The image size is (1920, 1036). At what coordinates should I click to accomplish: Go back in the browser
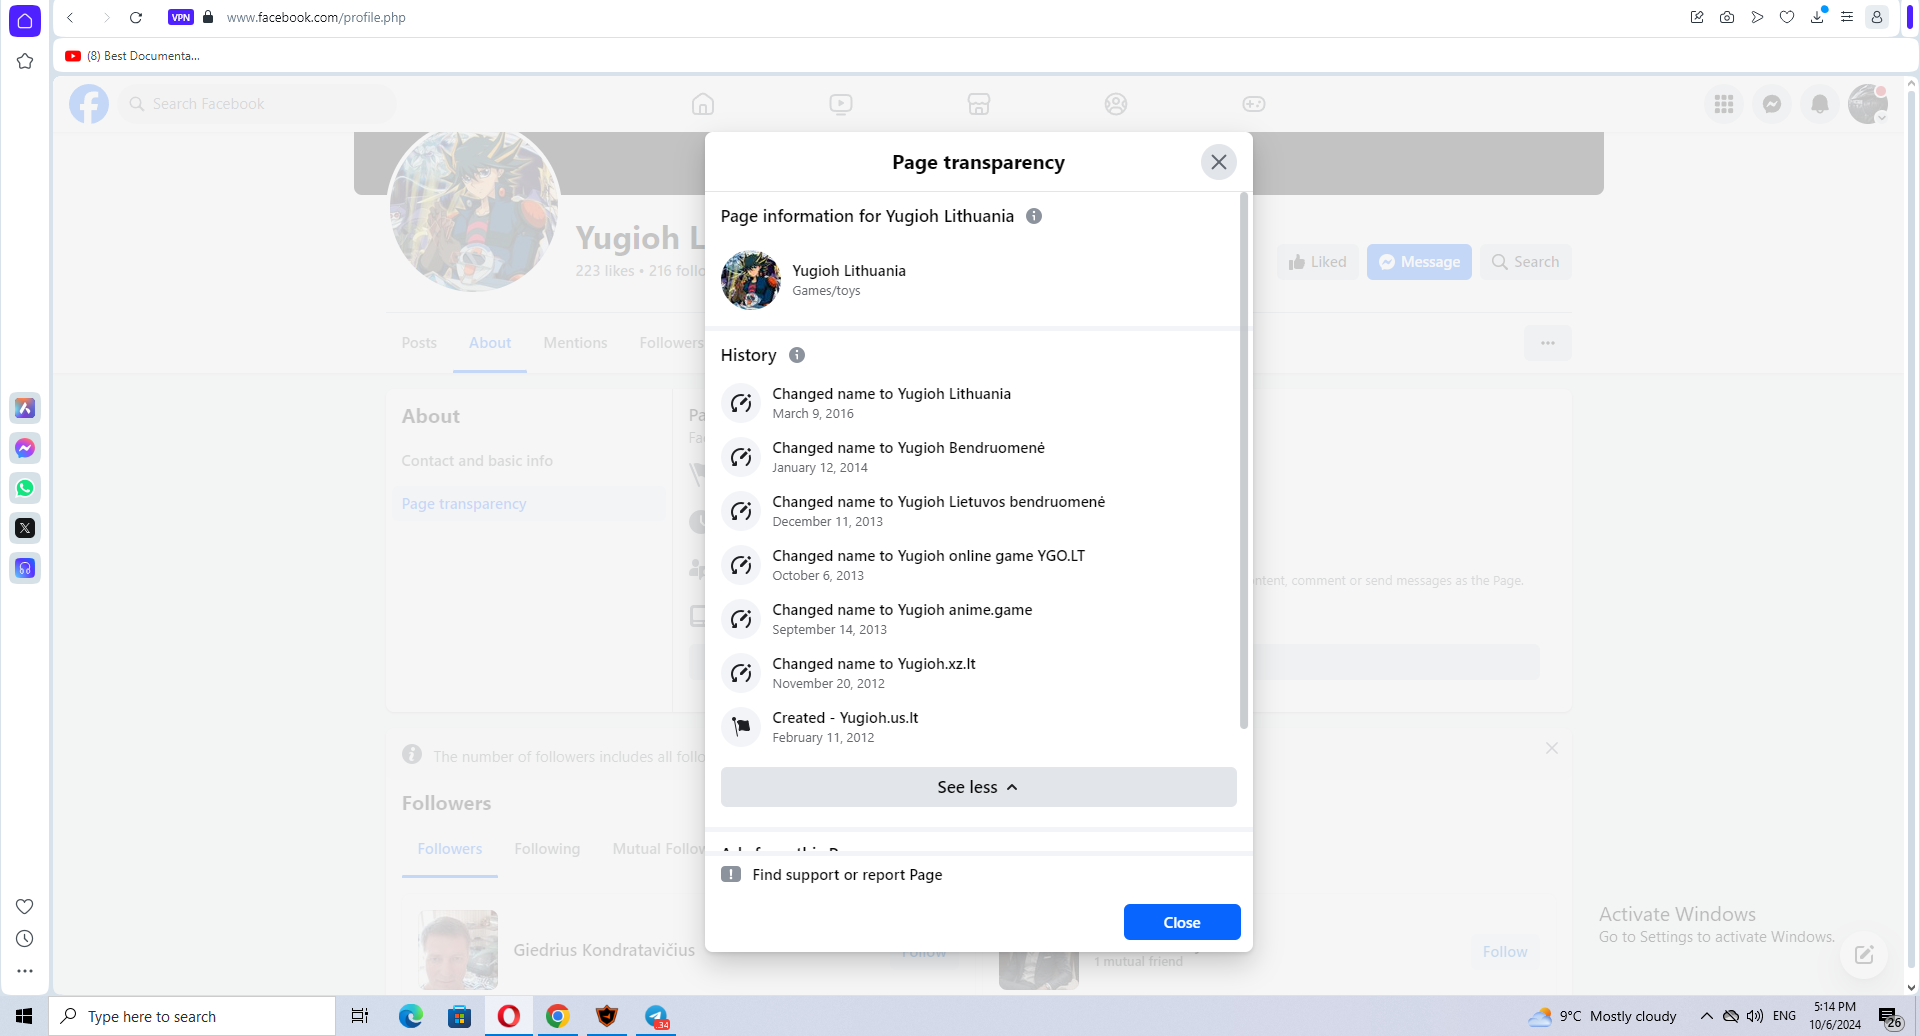70,17
